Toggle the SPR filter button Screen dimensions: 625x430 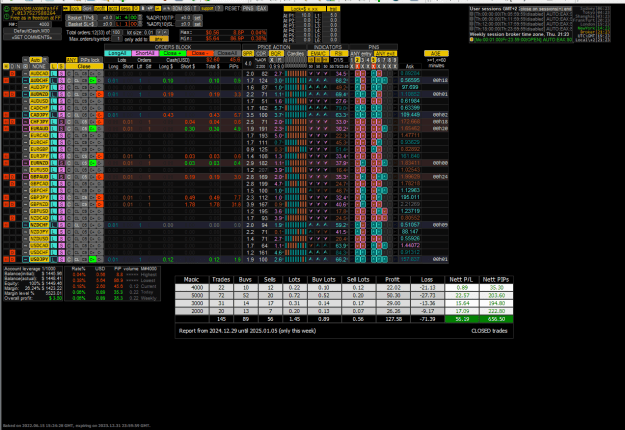pyautogui.click(x=248, y=53)
